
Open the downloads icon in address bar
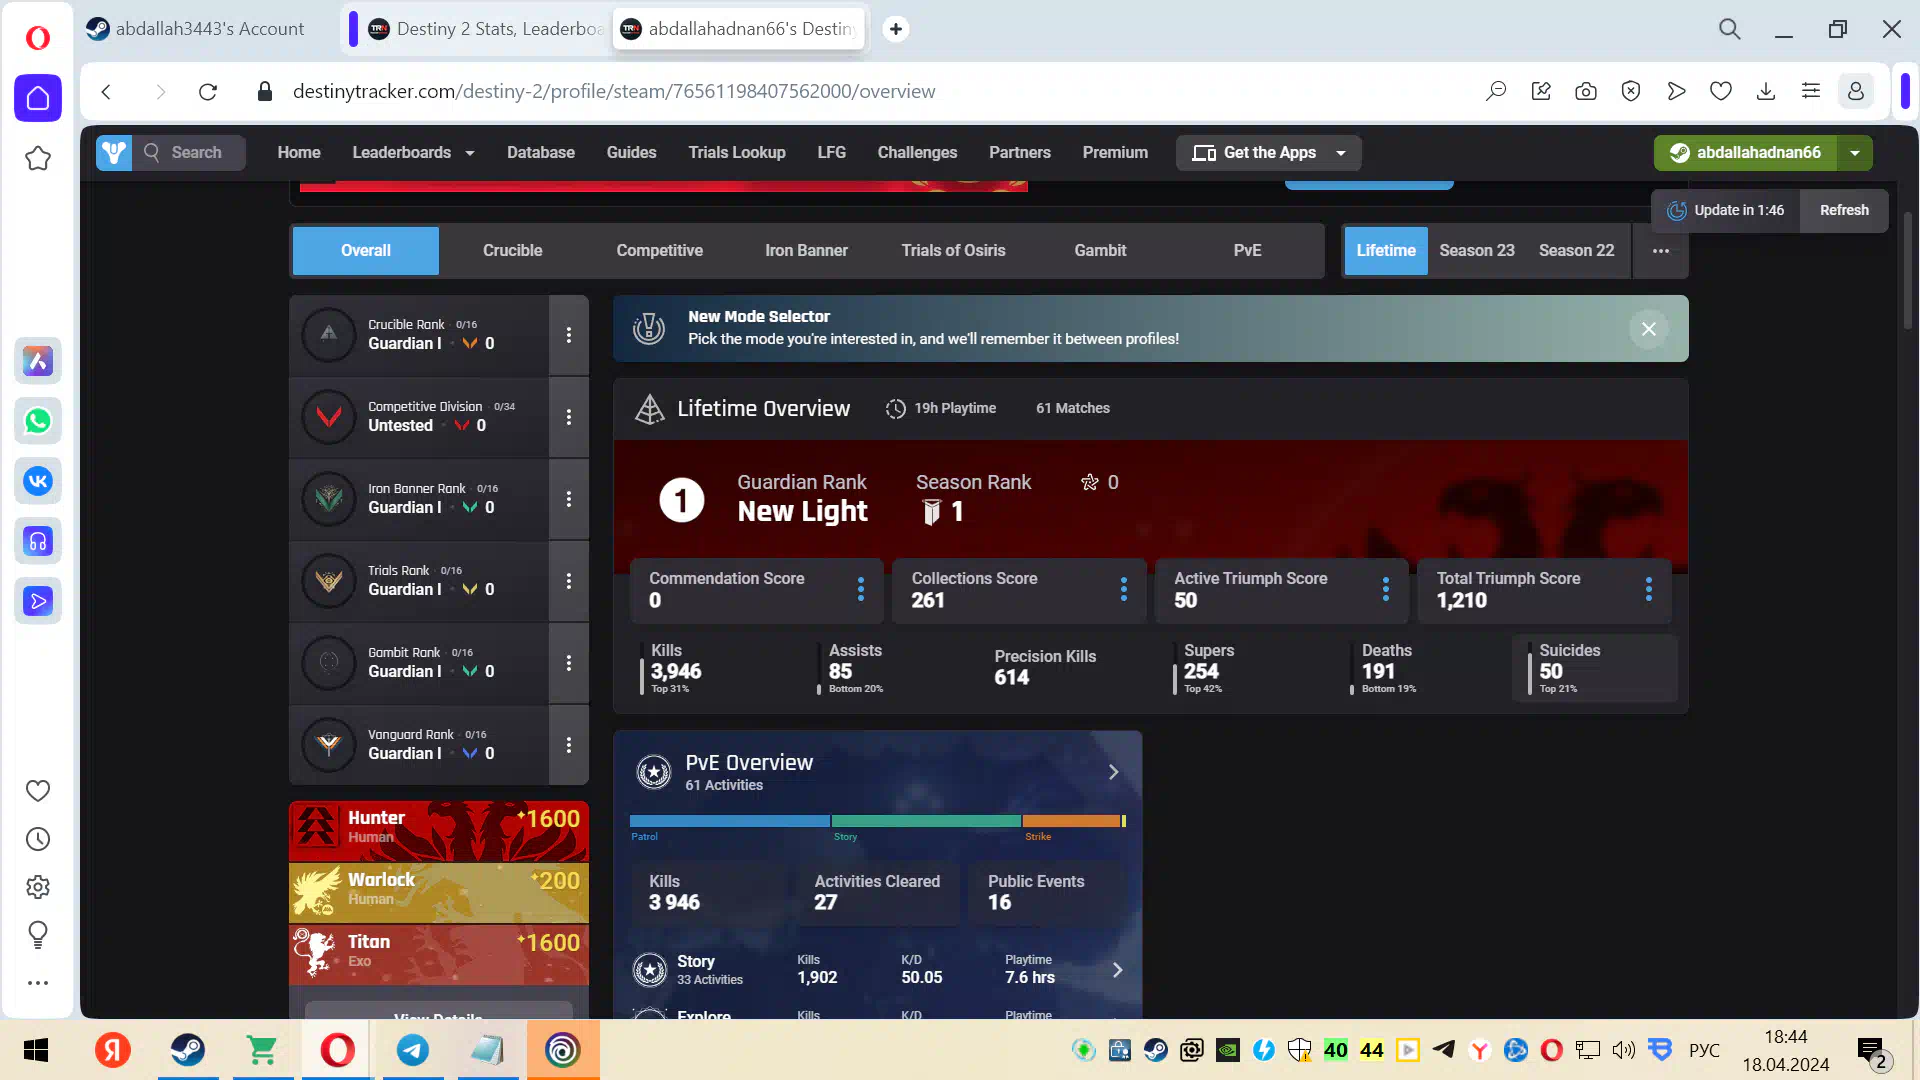click(x=1766, y=92)
